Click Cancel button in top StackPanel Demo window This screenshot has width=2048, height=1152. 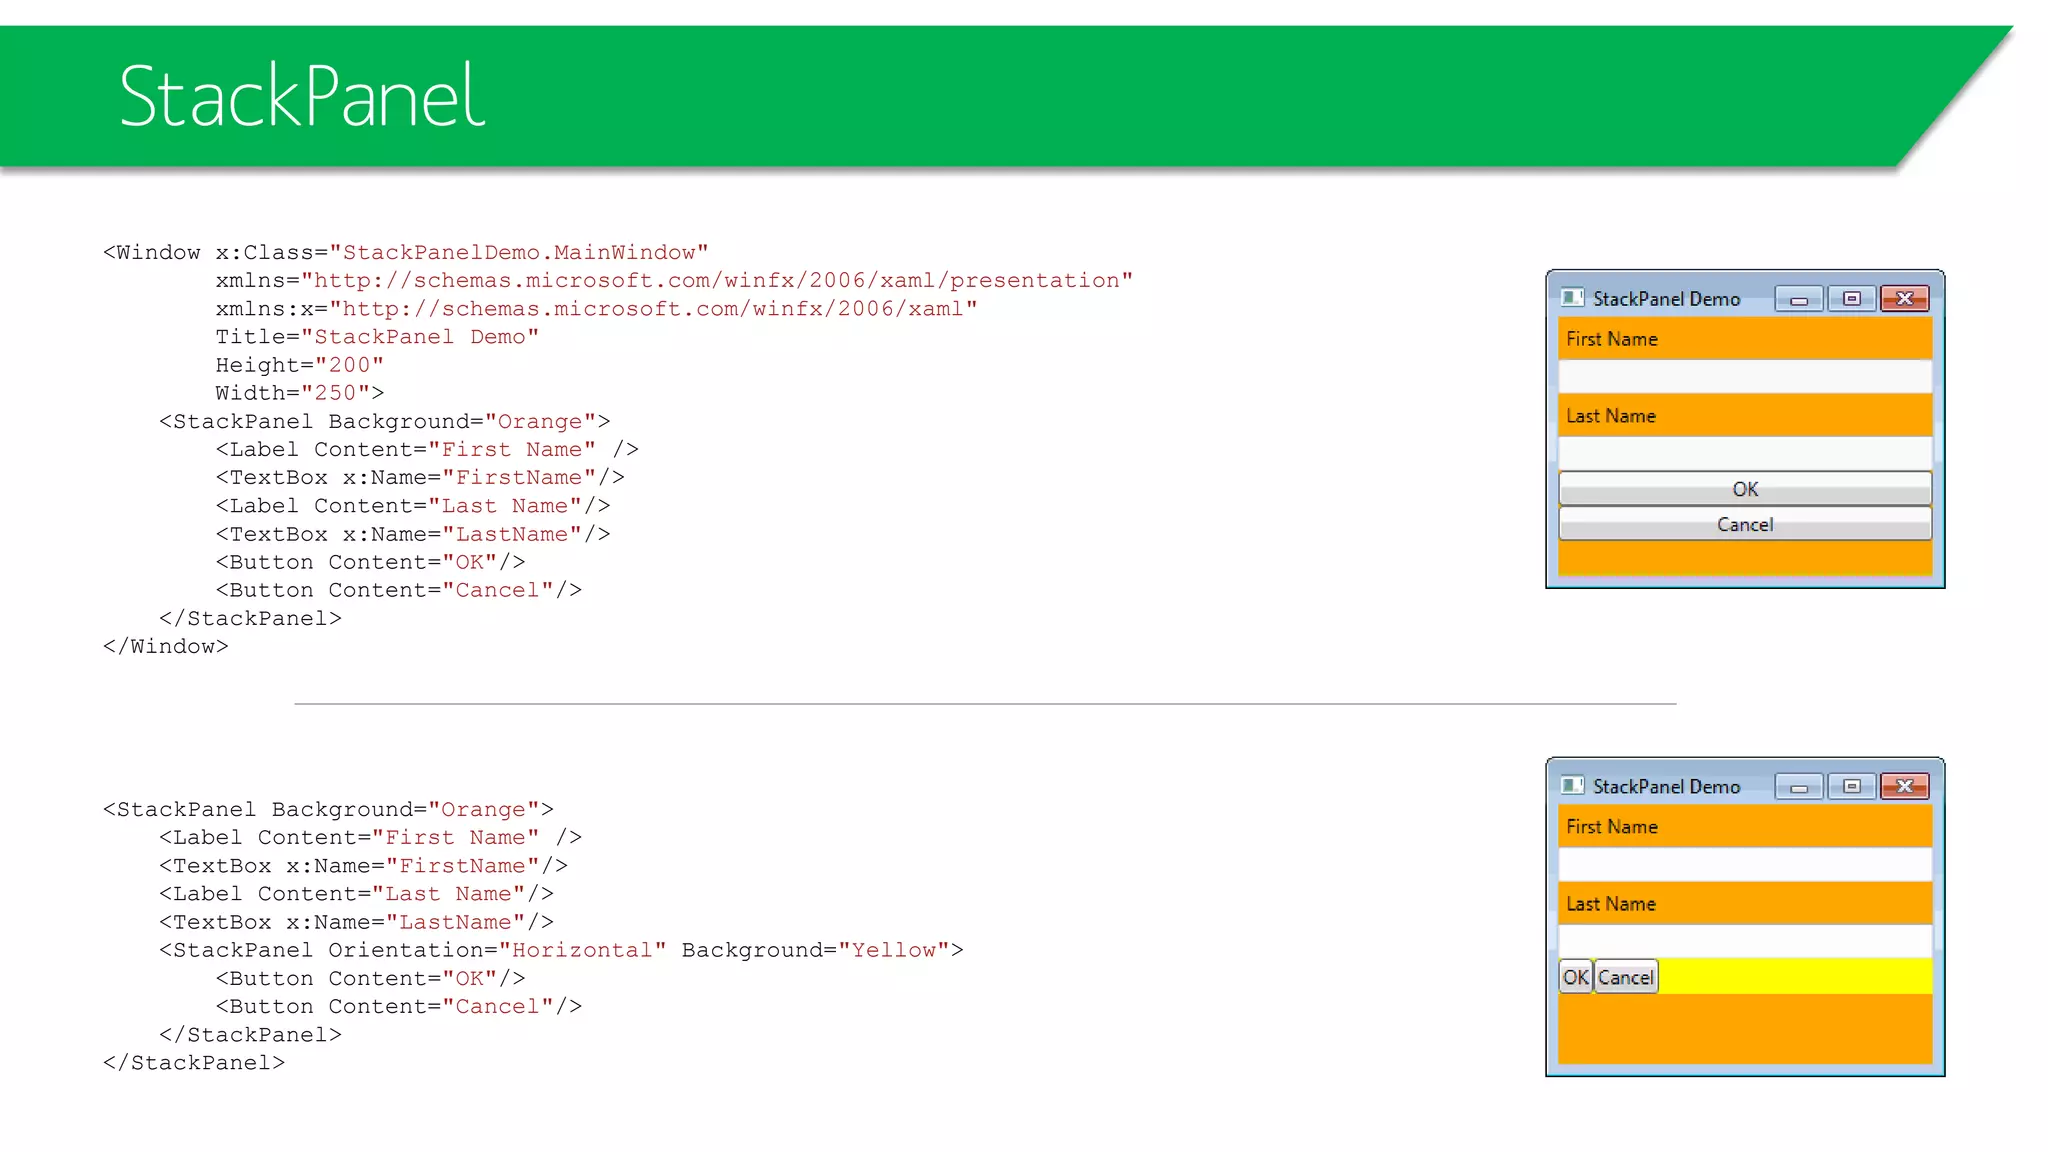pos(1745,524)
